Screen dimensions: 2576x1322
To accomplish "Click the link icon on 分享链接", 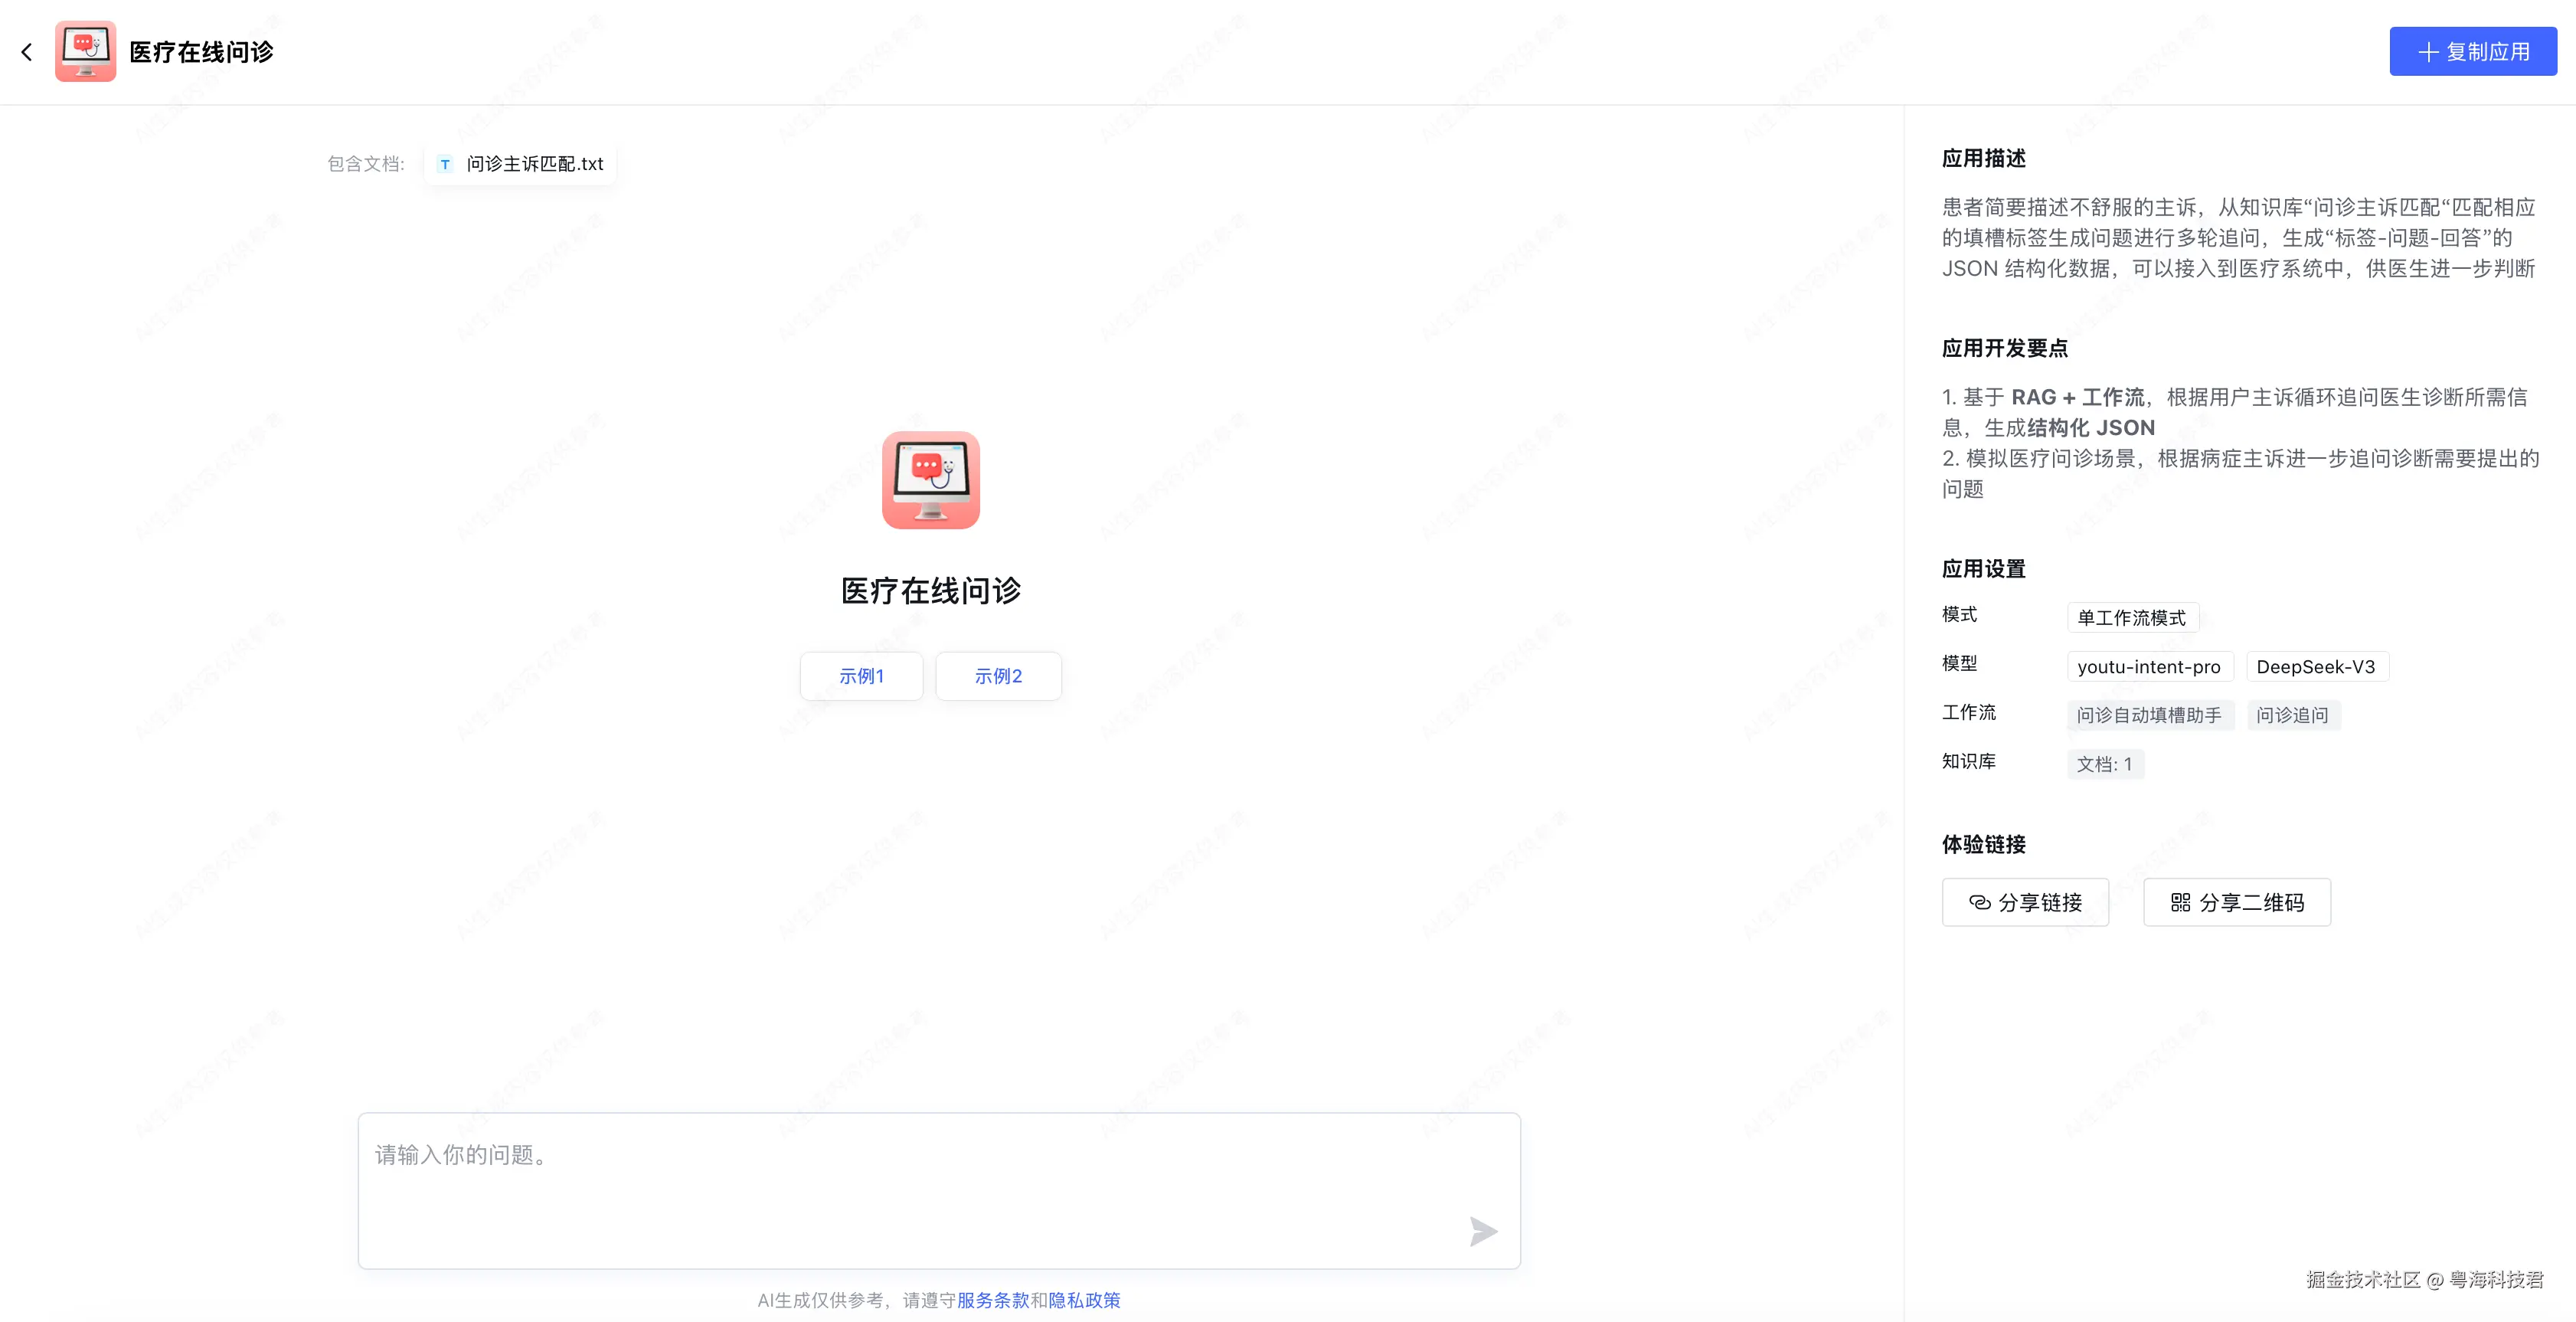I will 1979,902.
